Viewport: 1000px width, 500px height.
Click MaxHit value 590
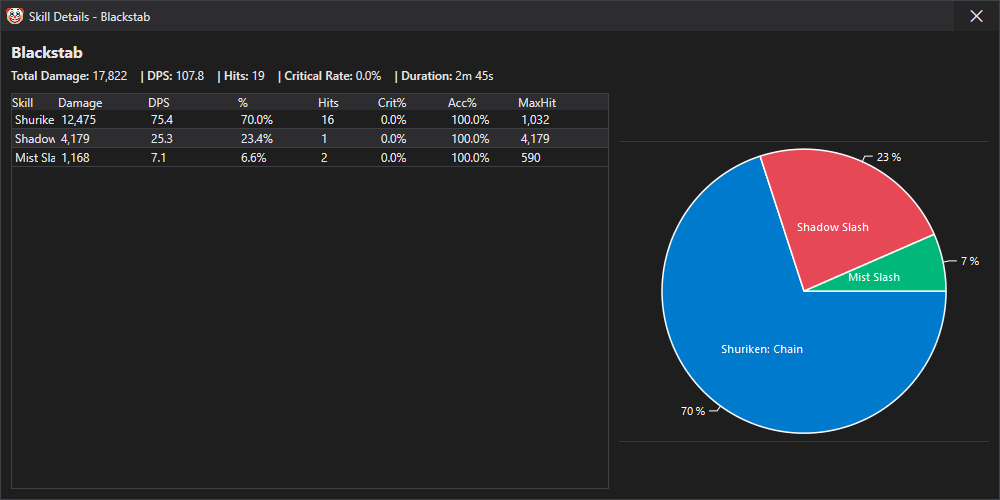click(x=530, y=158)
